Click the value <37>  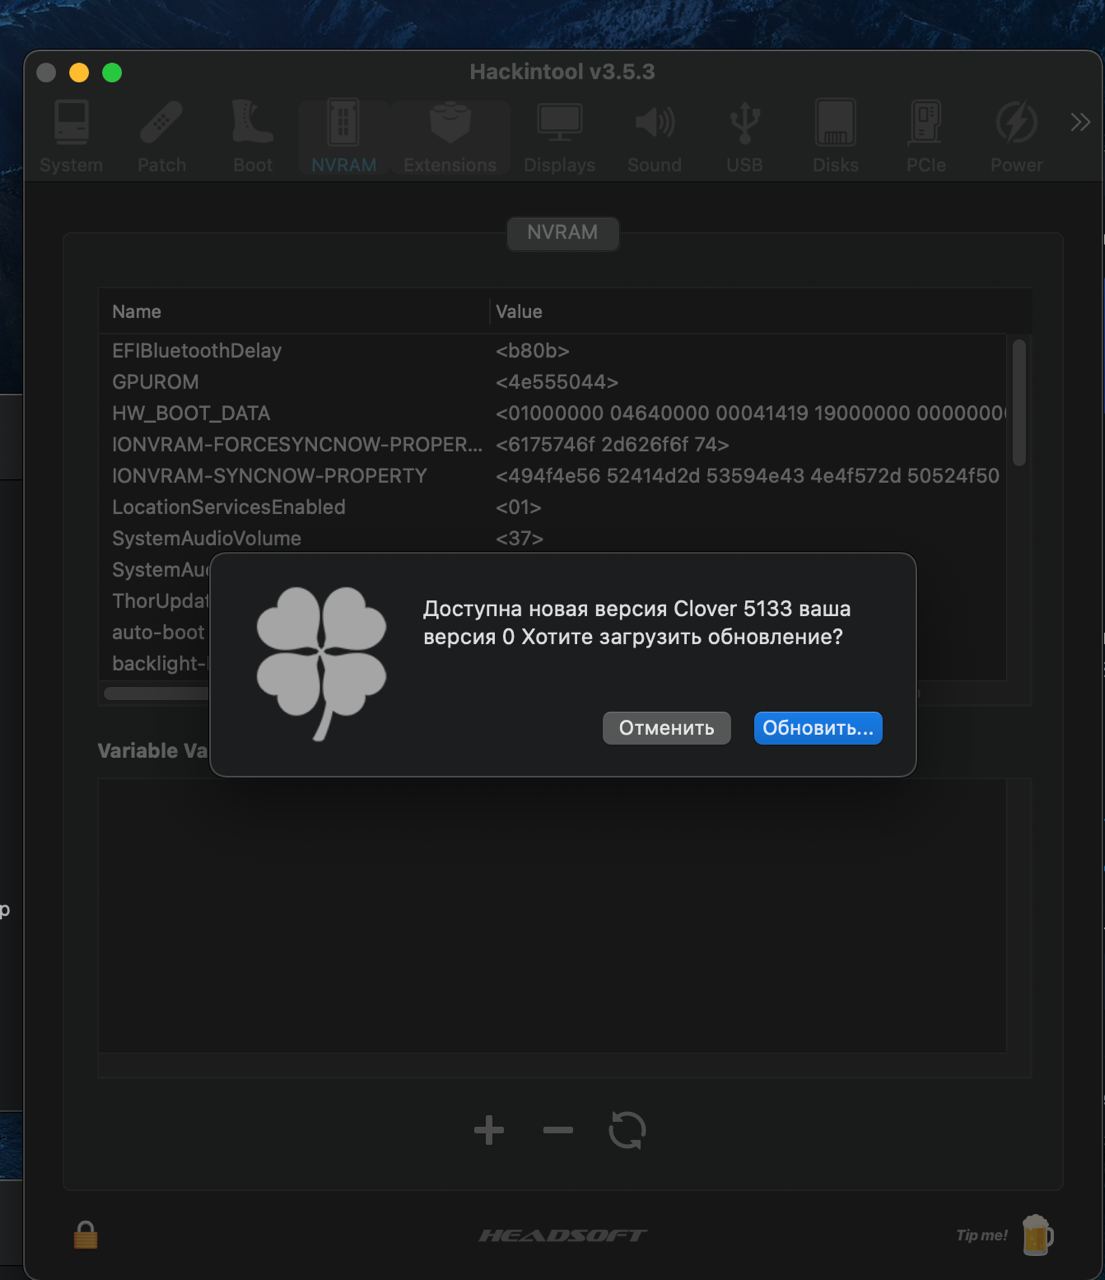tap(519, 538)
